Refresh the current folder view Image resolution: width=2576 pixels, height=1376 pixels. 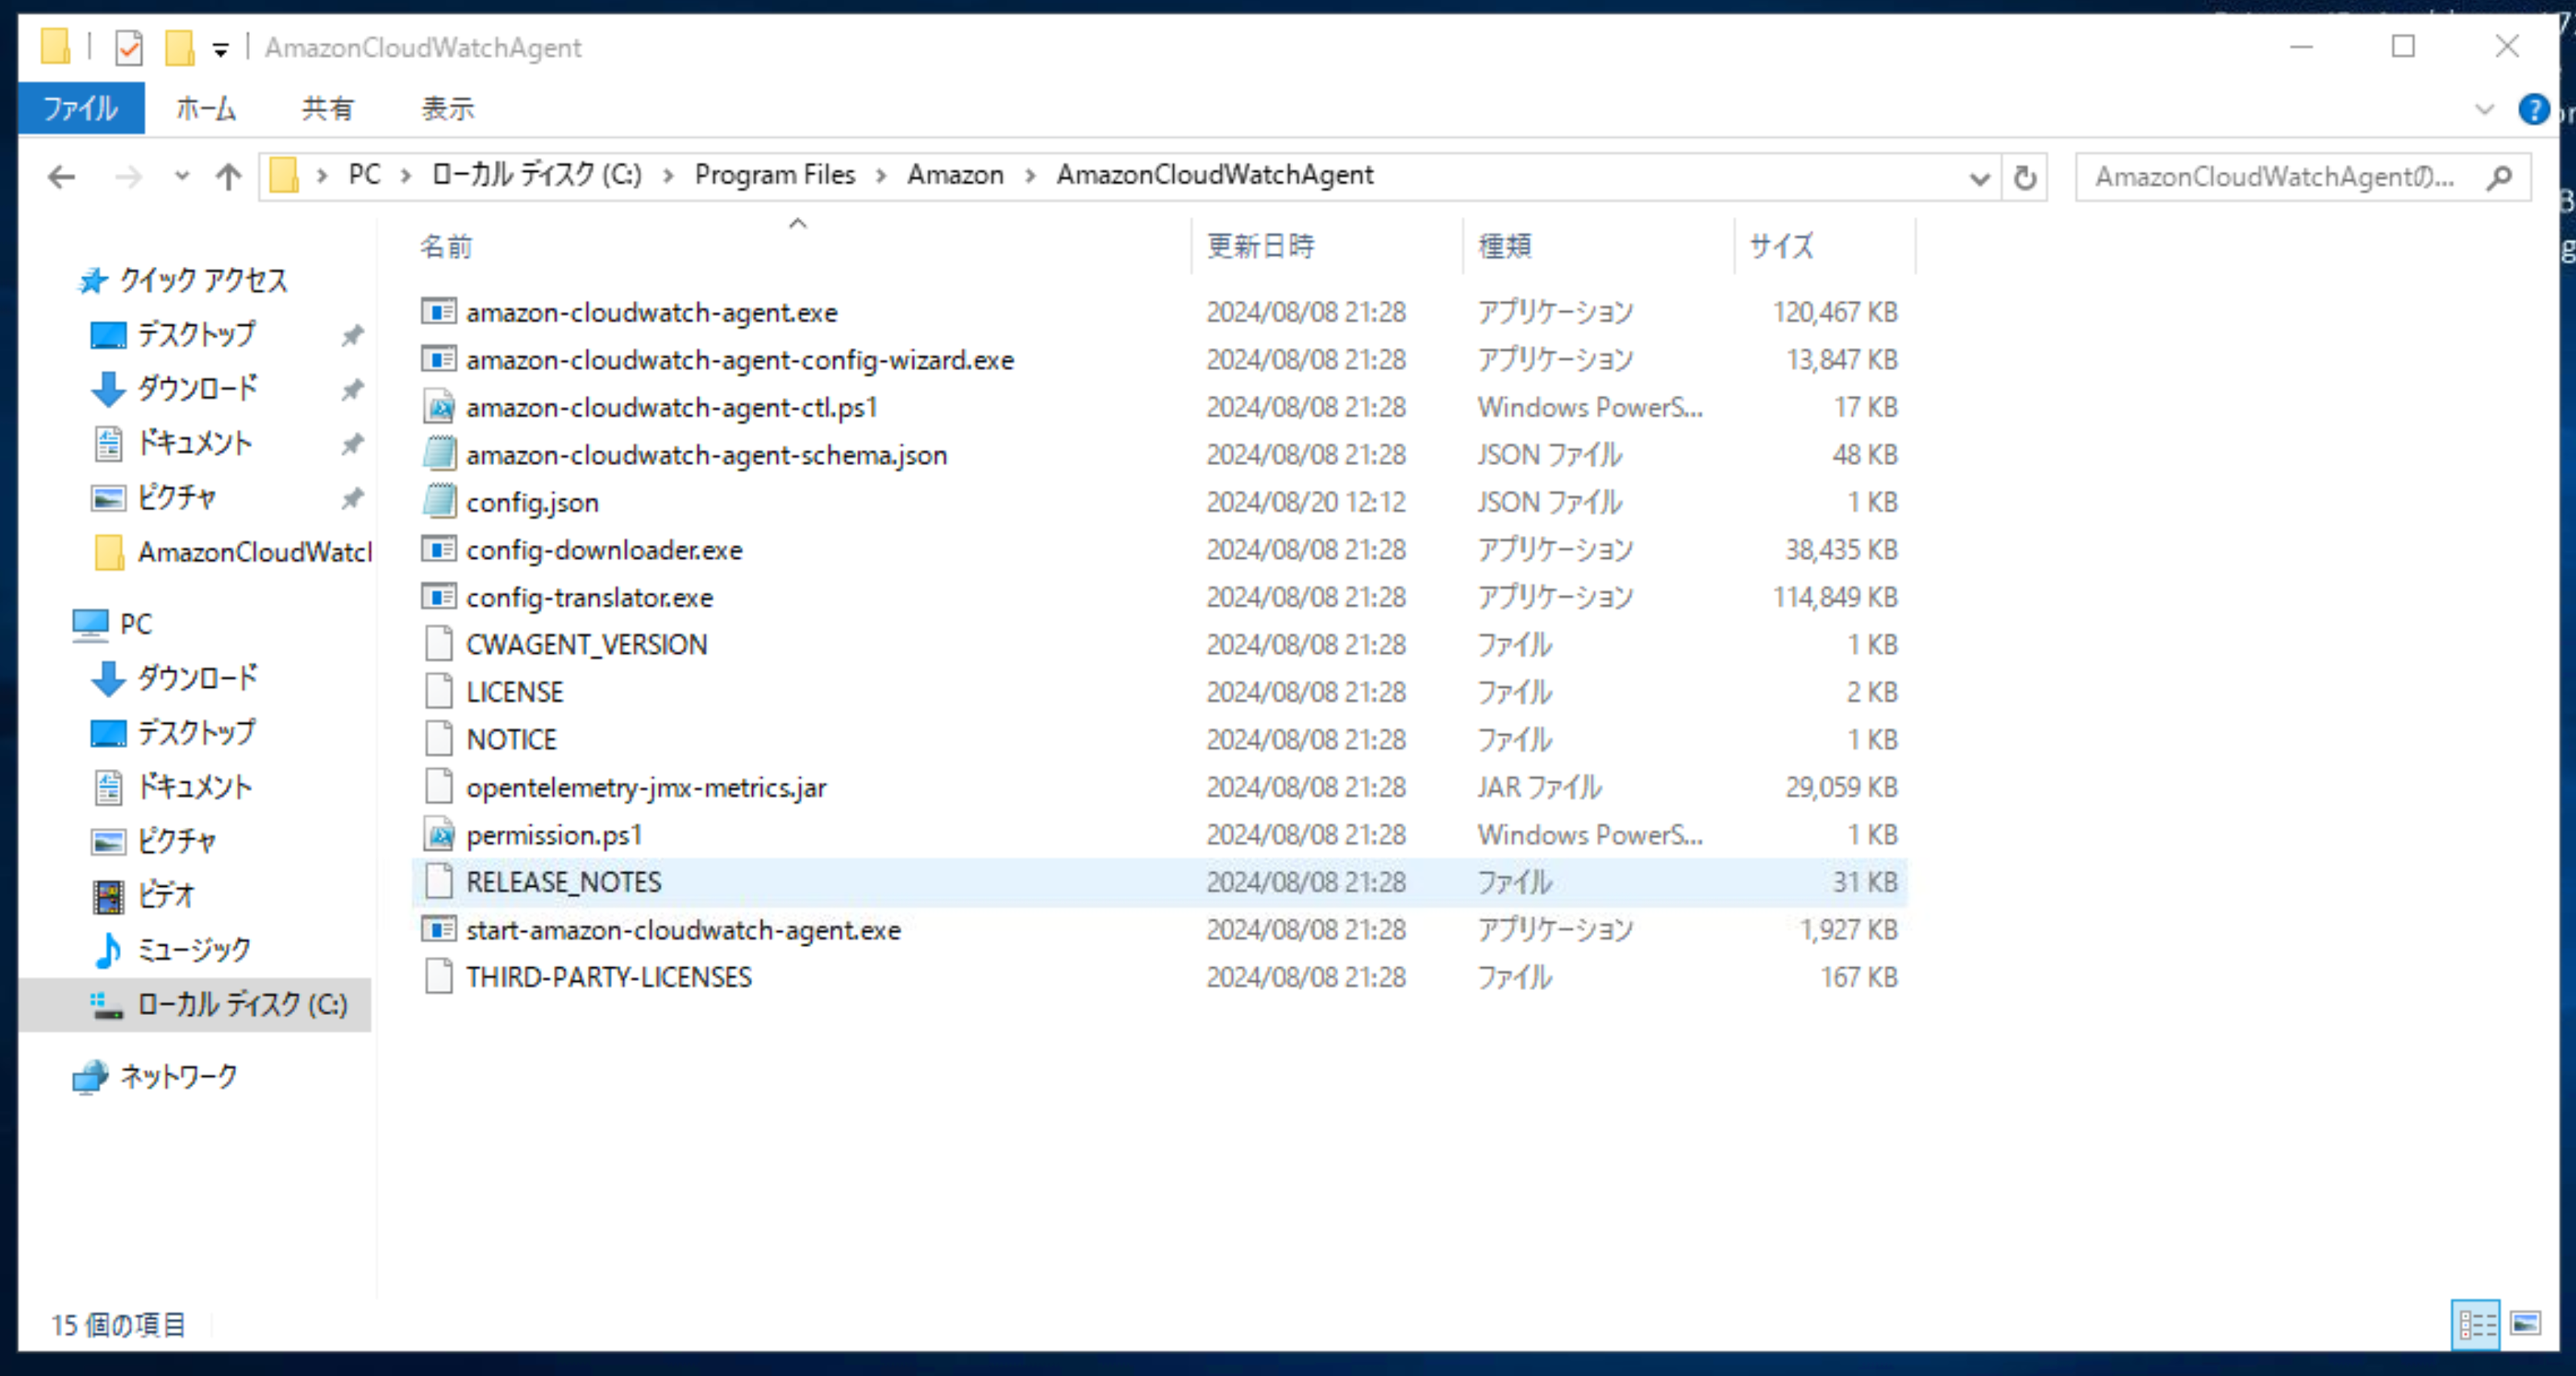2024,177
